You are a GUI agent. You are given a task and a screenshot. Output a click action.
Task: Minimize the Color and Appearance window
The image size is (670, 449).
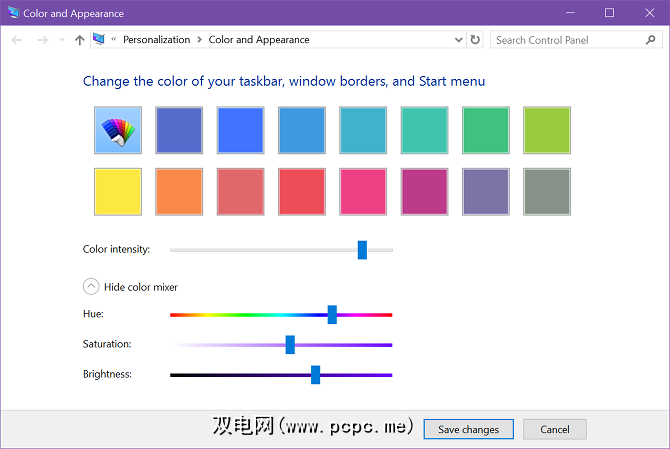[570, 13]
